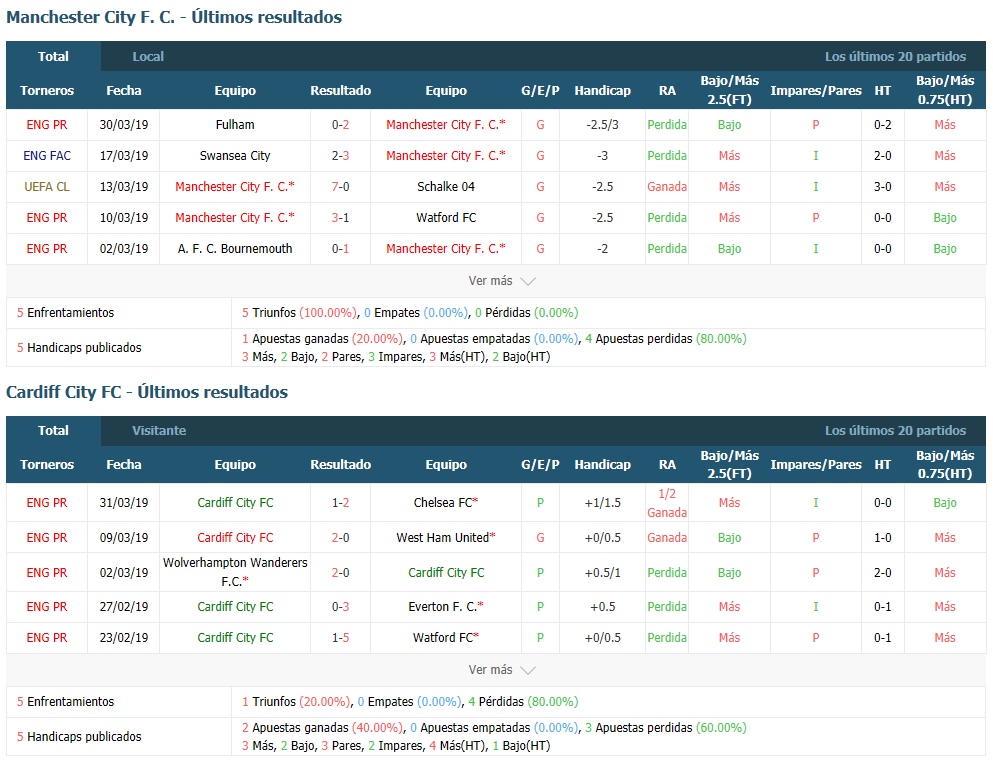Click handicap +0.5/1 in Wolverhampton row
The width and height of the screenshot is (993, 763).
click(x=602, y=572)
